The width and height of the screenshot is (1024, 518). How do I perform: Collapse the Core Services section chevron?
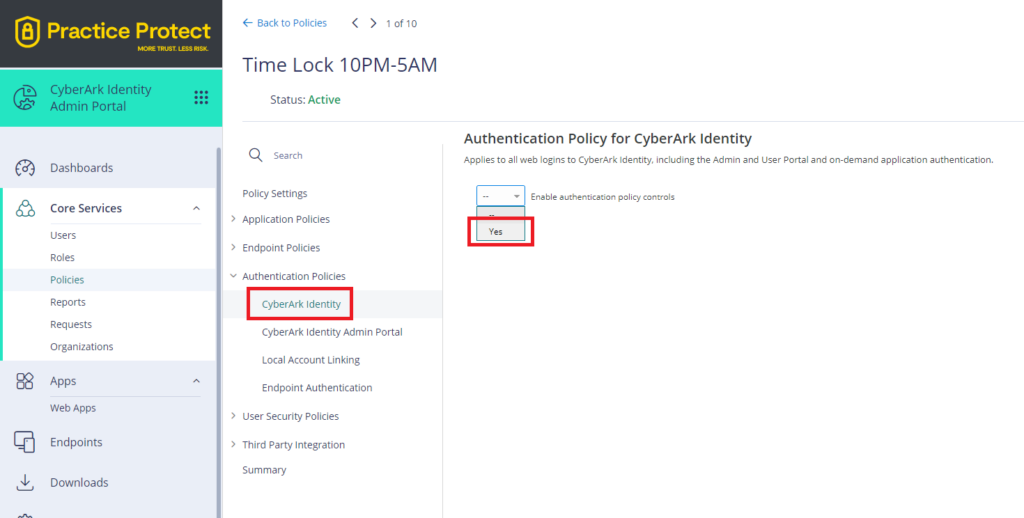tap(197, 208)
